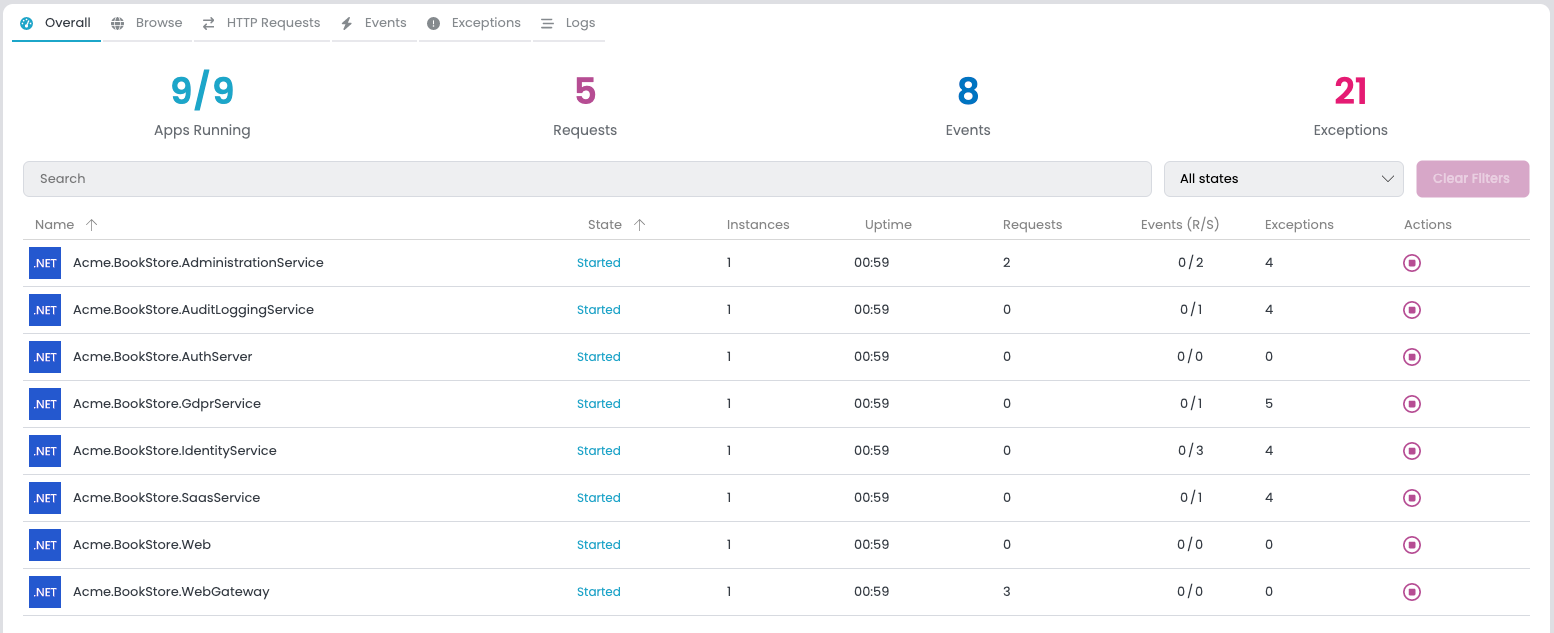This screenshot has height=633, width=1554.
Task: Open the Overall tab
Action: click(56, 22)
